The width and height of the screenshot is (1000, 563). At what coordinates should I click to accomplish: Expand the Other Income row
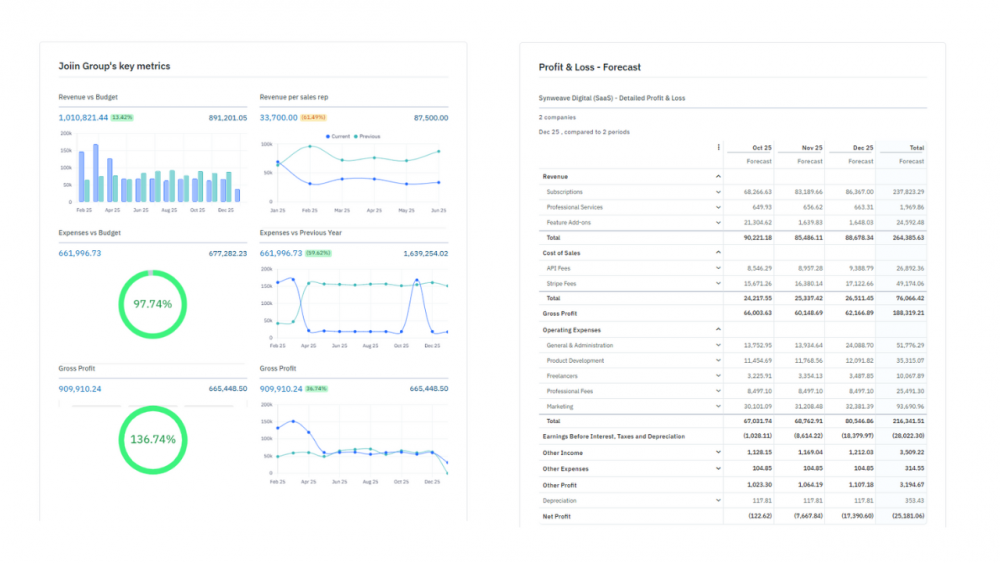(718, 452)
